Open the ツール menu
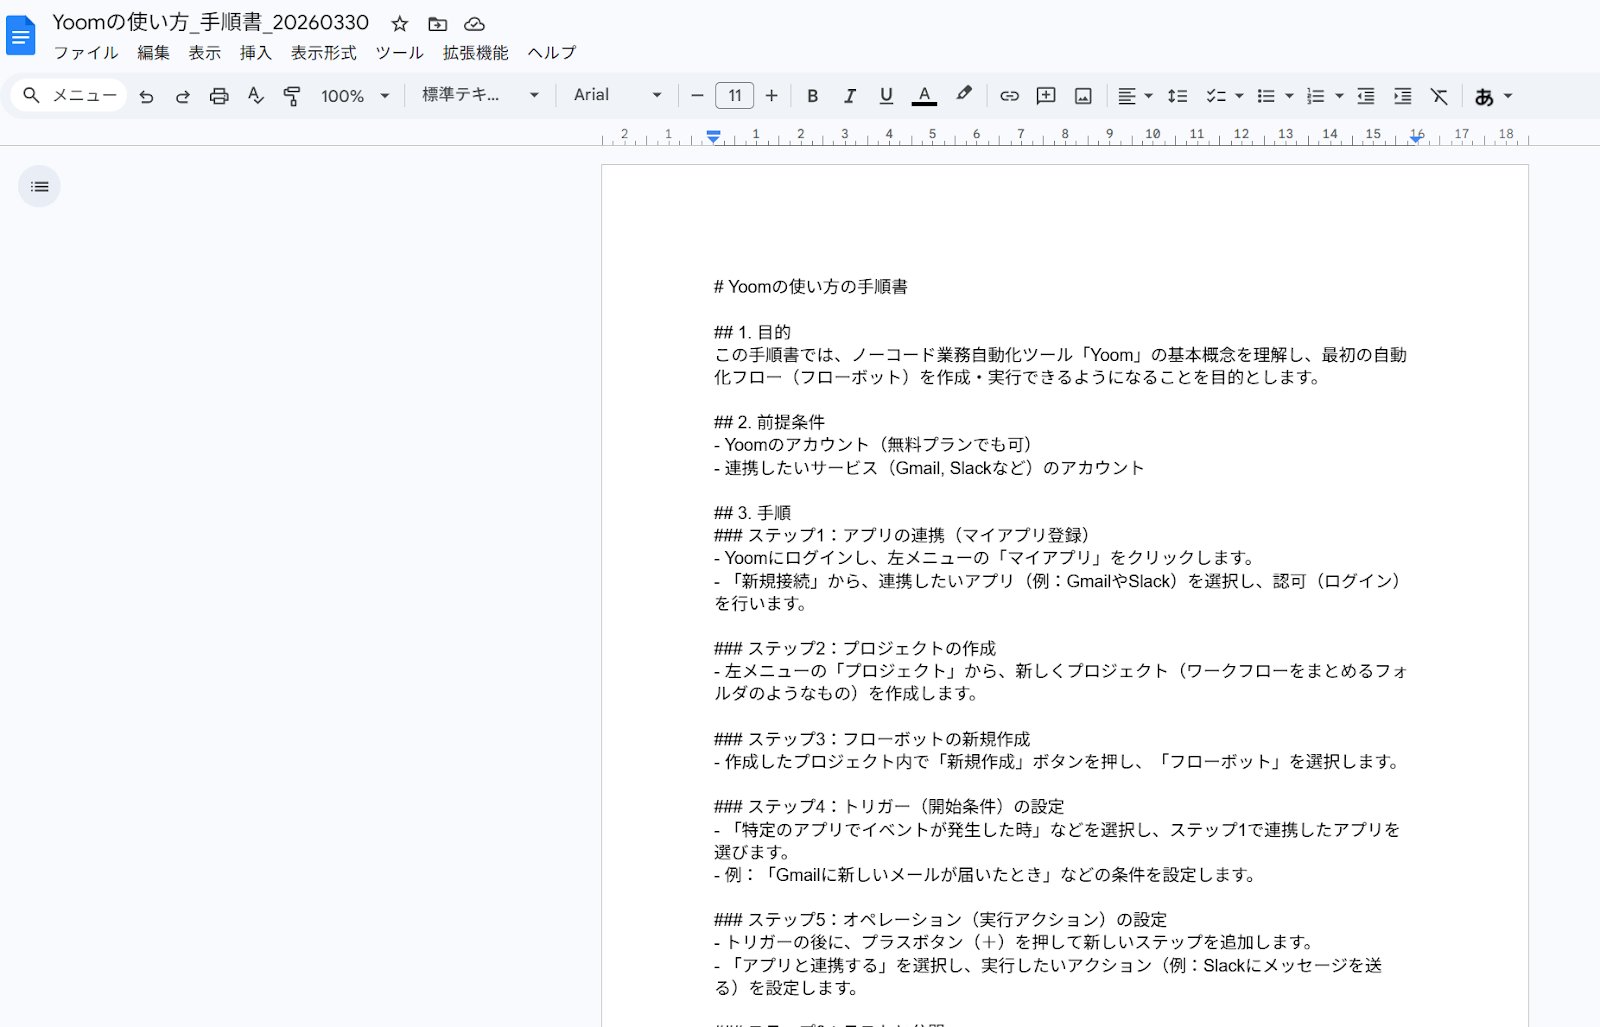The image size is (1600, 1027). click(400, 53)
